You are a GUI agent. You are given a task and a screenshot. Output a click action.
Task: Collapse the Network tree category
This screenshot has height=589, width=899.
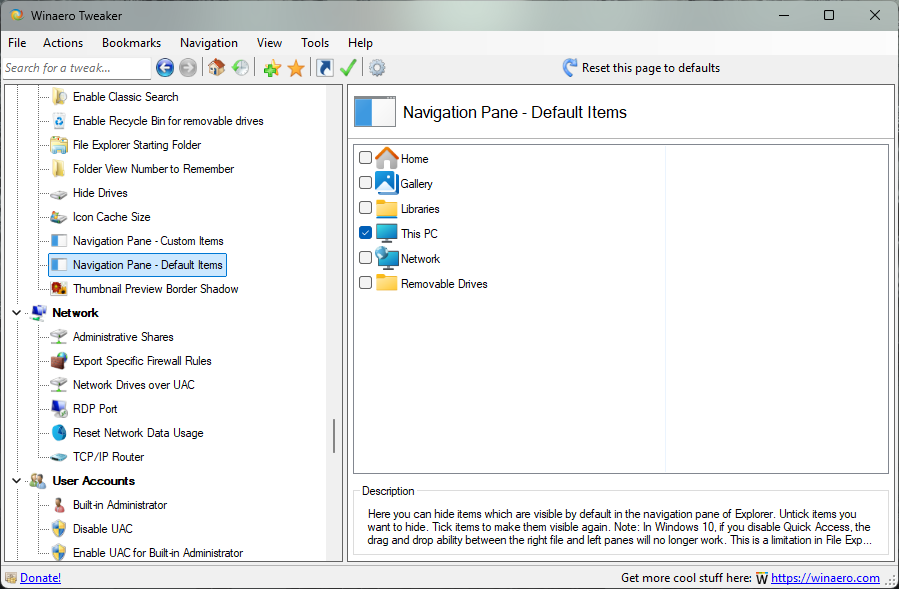pos(17,313)
